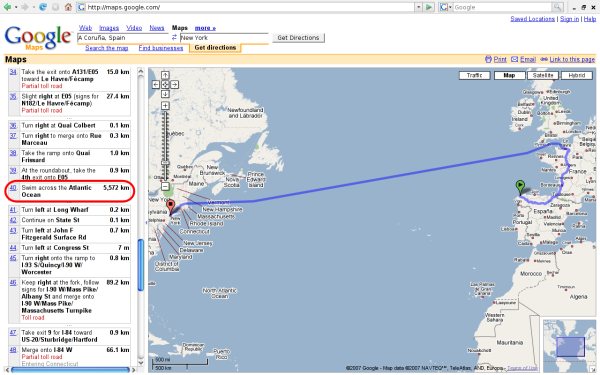Switch to Hybrid view

[x=577, y=75]
